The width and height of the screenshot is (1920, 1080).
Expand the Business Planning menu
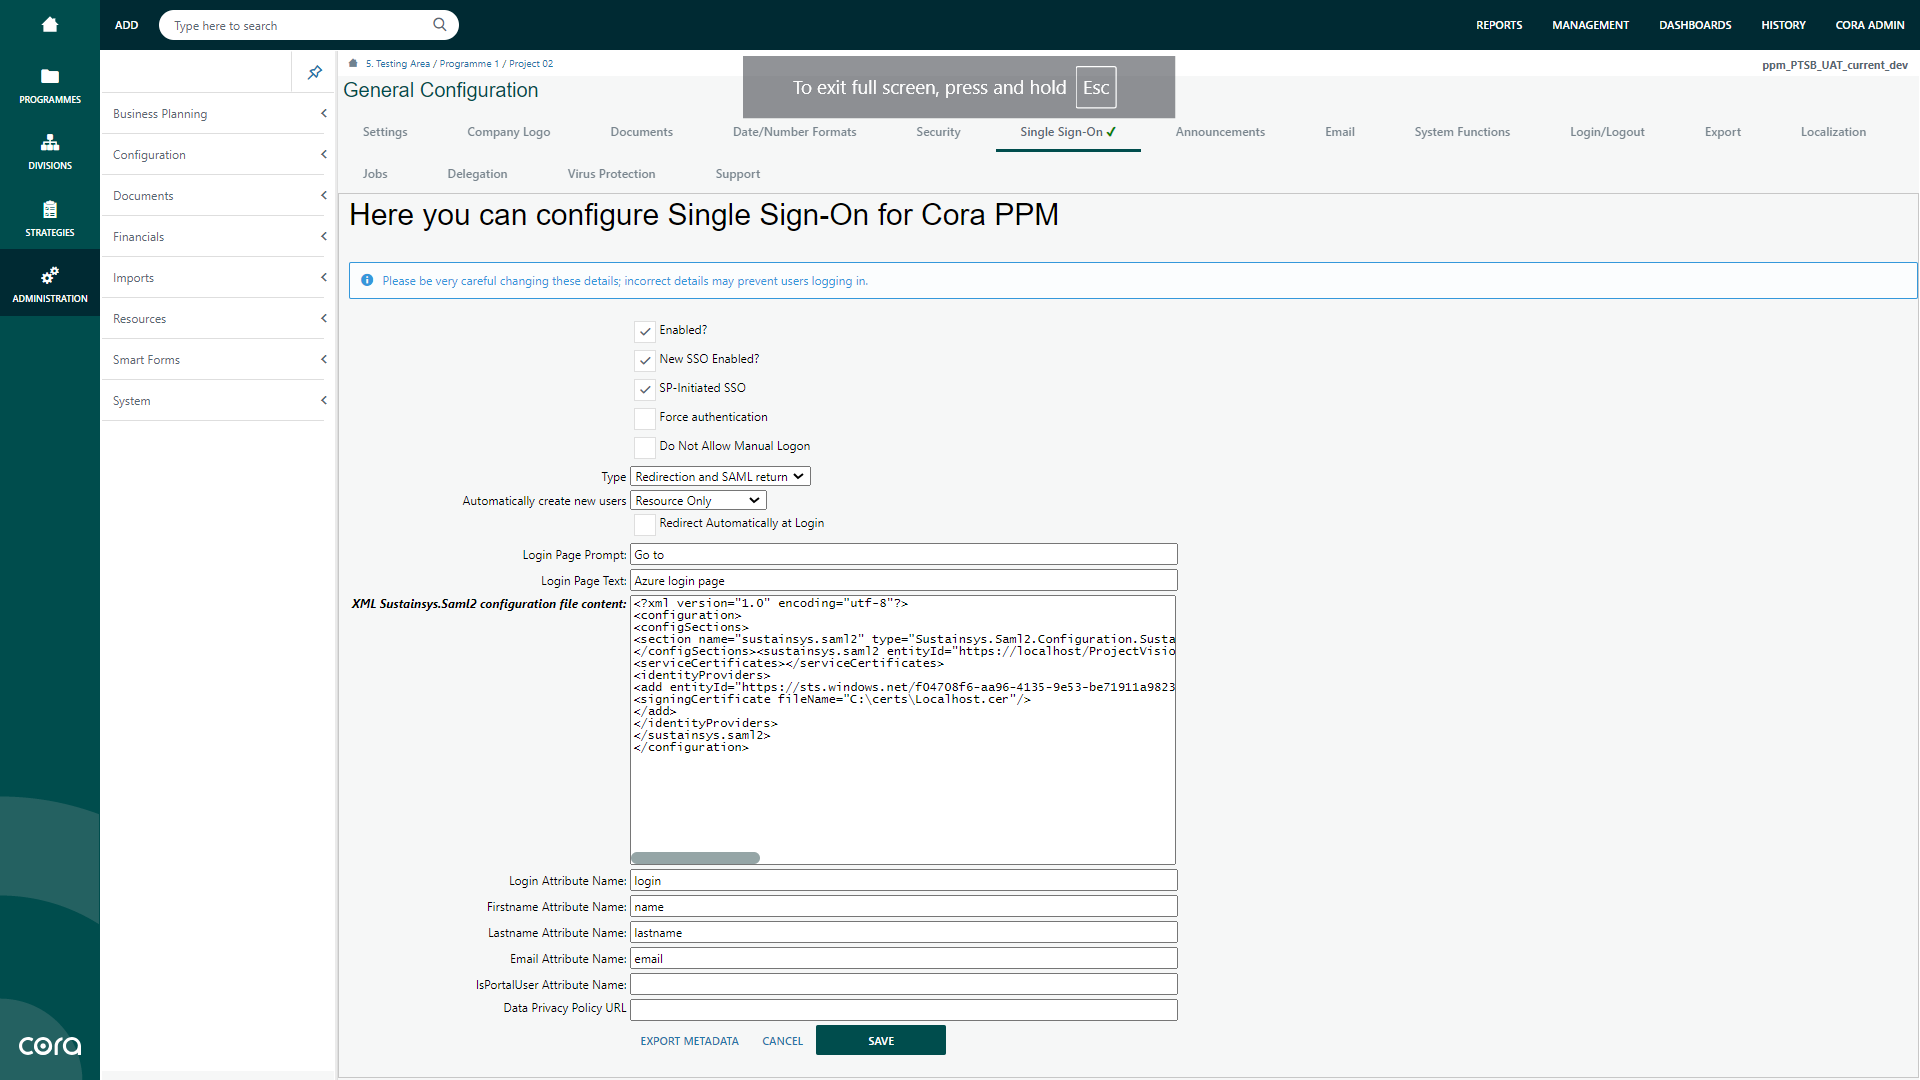(x=218, y=114)
